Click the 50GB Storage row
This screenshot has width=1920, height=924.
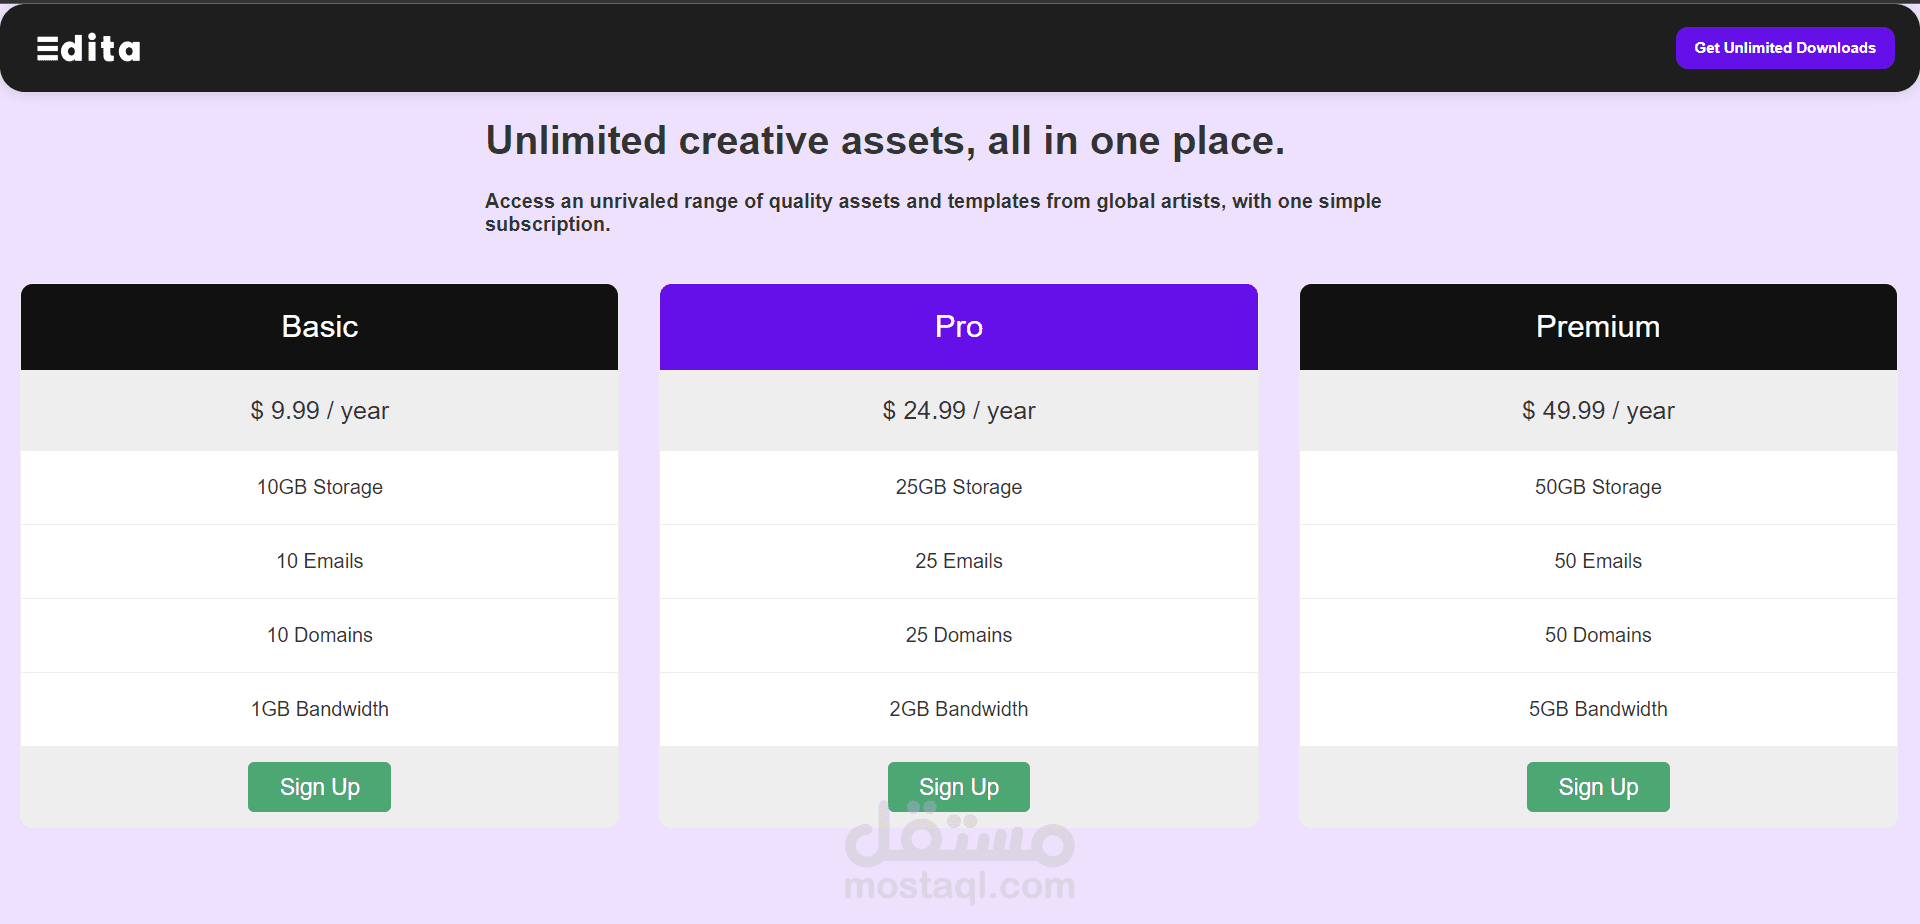(x=1597, y=487)
